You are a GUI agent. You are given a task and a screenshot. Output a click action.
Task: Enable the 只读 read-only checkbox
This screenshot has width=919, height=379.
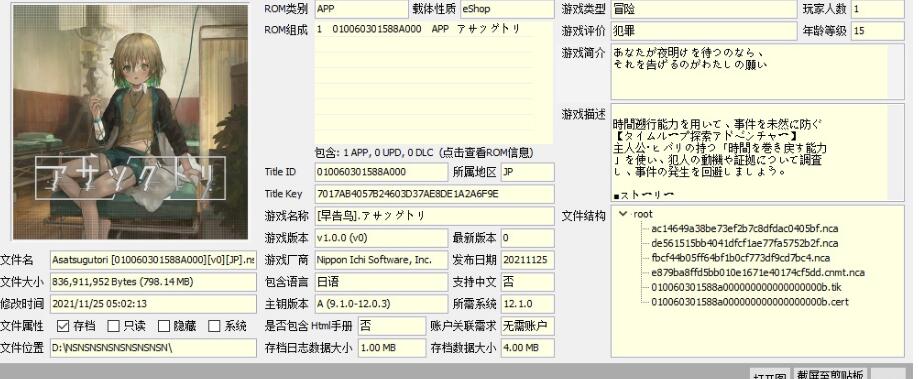tap(114, 326)
